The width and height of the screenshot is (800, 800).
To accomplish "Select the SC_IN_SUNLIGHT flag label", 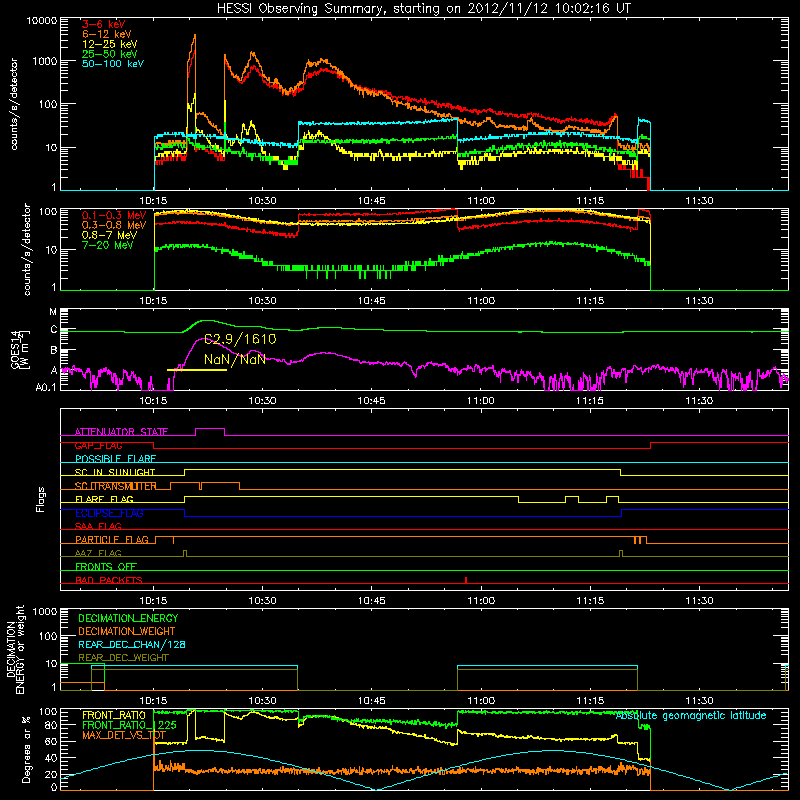I will click(115, 472).
